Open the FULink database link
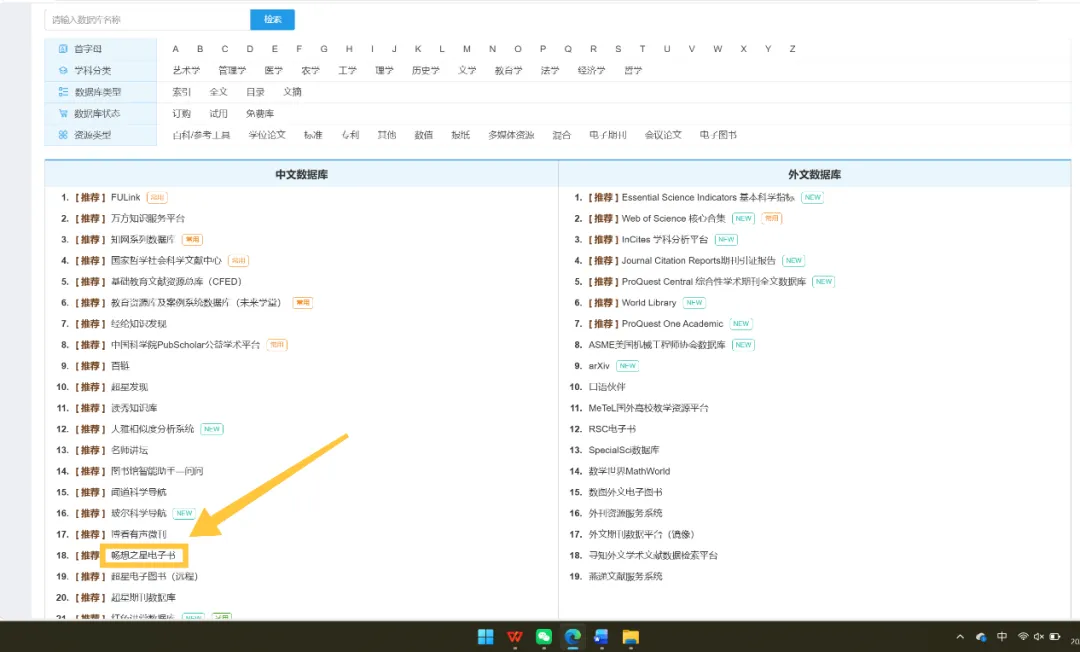The width and height of the screenshot is (1080, 652). pos(125,198)
